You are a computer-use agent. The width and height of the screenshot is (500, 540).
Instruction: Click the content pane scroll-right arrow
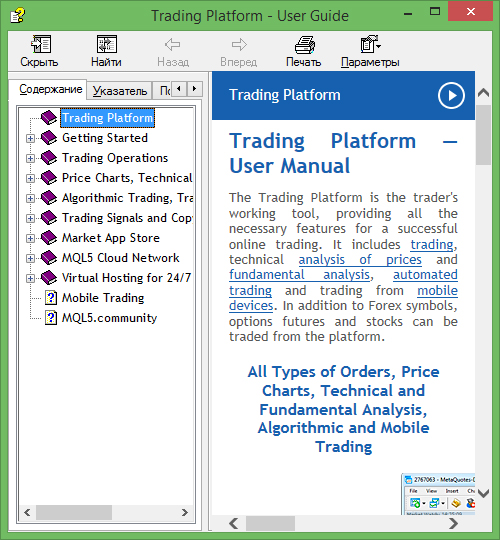pos(454,523)
